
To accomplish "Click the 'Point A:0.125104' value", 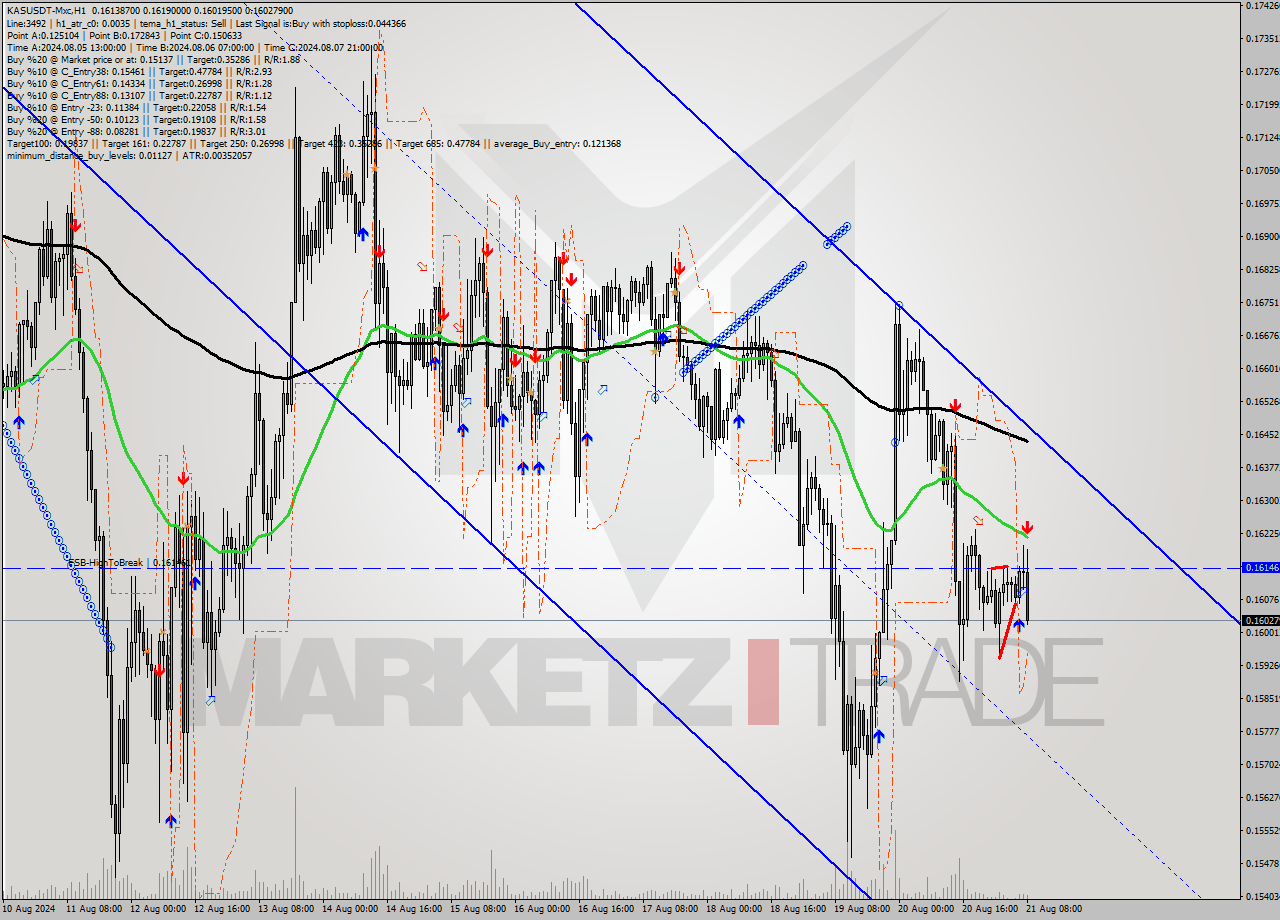I will (x=42, y=35).
